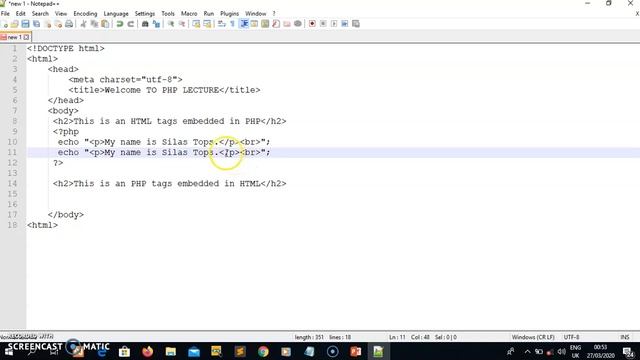
Task: Toggle synchronize vertical scrolling icon
Action: [196, 24]
